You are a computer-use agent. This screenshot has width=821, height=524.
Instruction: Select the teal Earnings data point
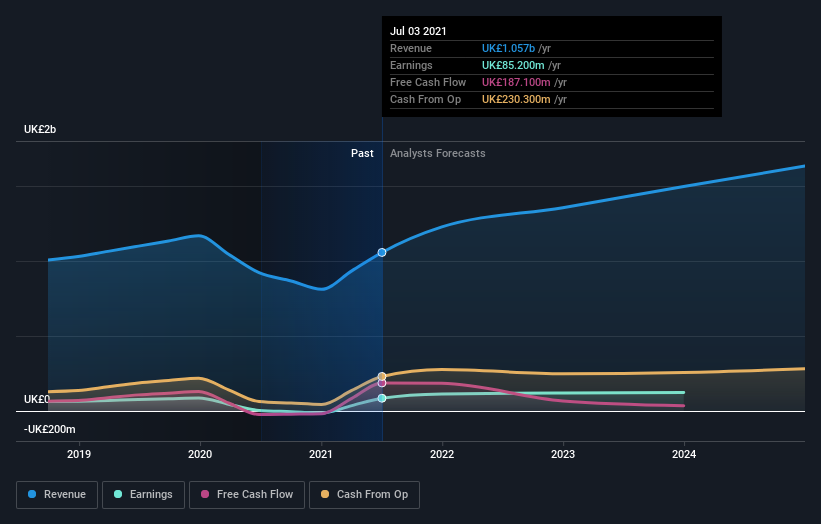click(x=382, y=398)
